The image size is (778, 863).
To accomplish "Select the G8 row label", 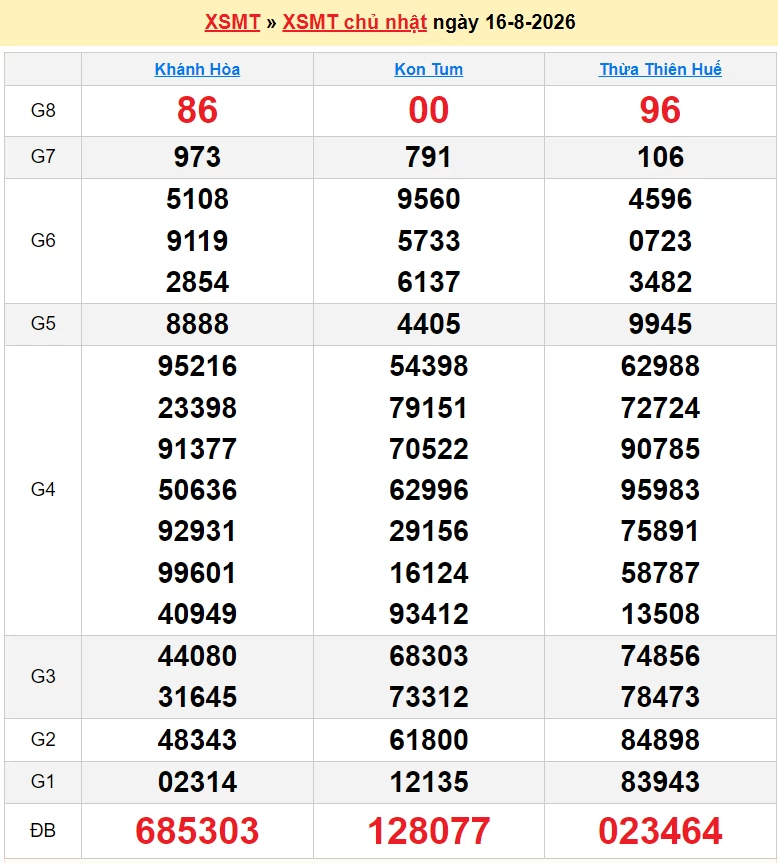I will [43, 110].
